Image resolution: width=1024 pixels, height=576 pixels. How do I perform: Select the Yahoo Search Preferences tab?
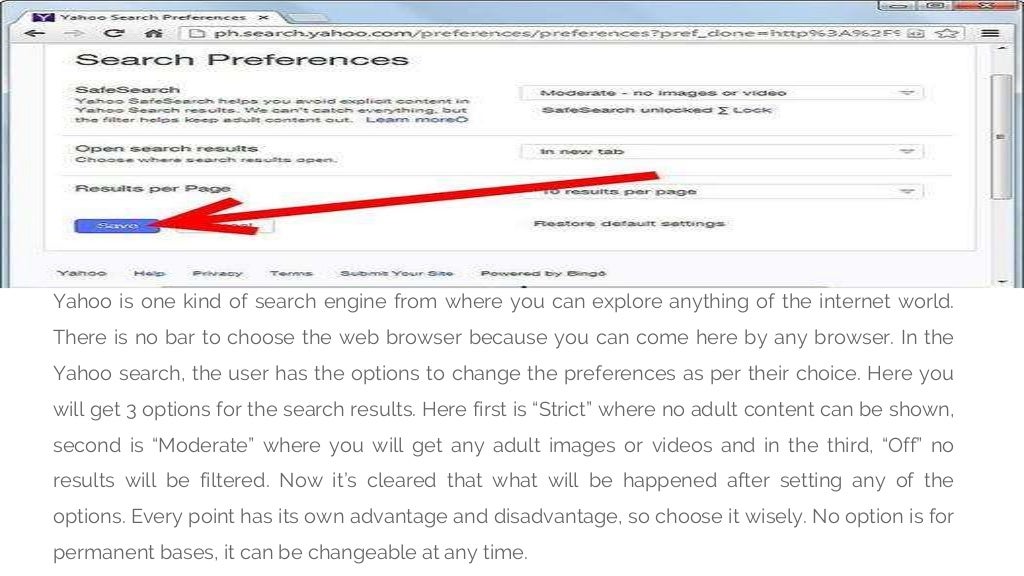[x=153, y=17]
